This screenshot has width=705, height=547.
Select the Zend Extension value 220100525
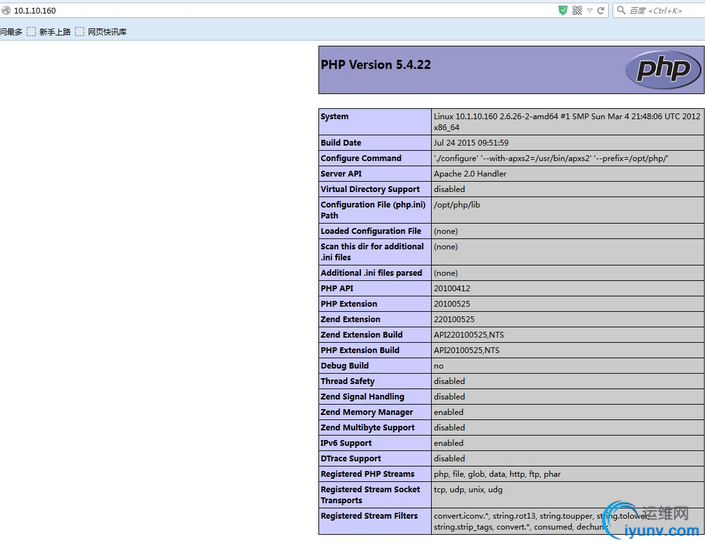(454, 320)
